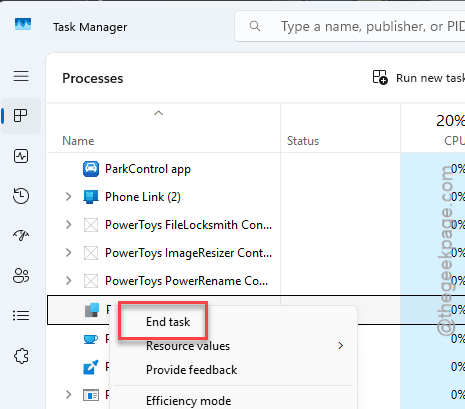
Task: Click the Run new task icon
Action: click(380, 77)
